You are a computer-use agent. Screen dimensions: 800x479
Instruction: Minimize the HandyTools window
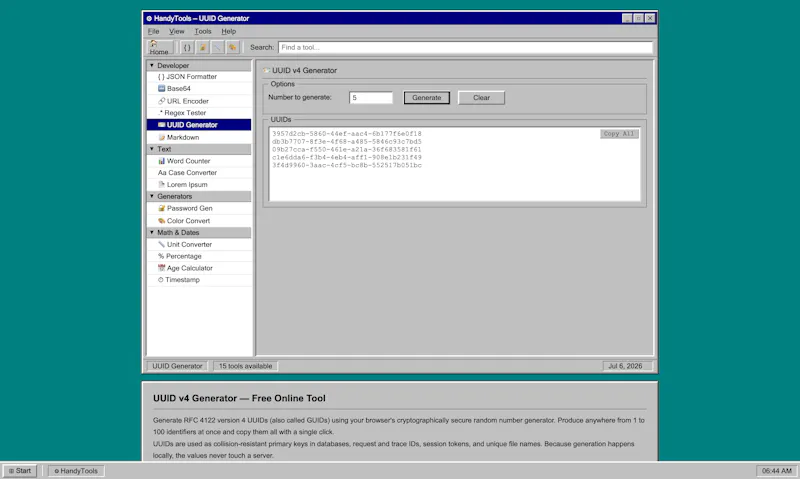[627, 18]
